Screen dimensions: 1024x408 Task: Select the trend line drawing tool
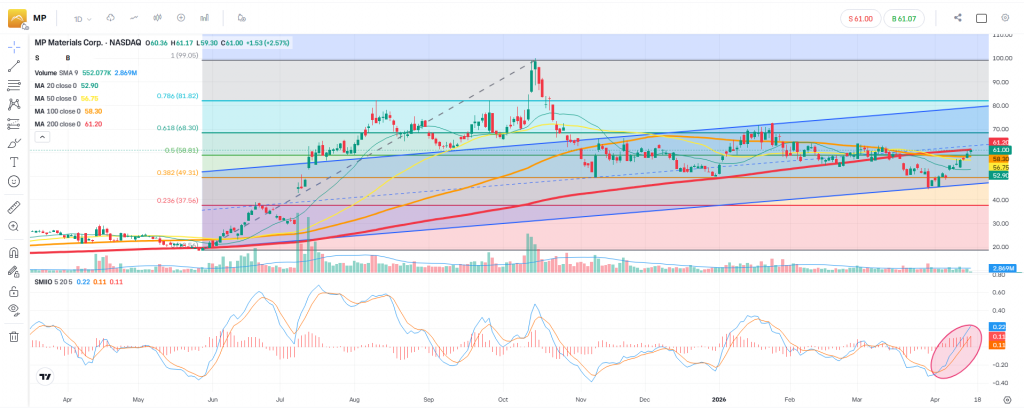tap(14, 66)
